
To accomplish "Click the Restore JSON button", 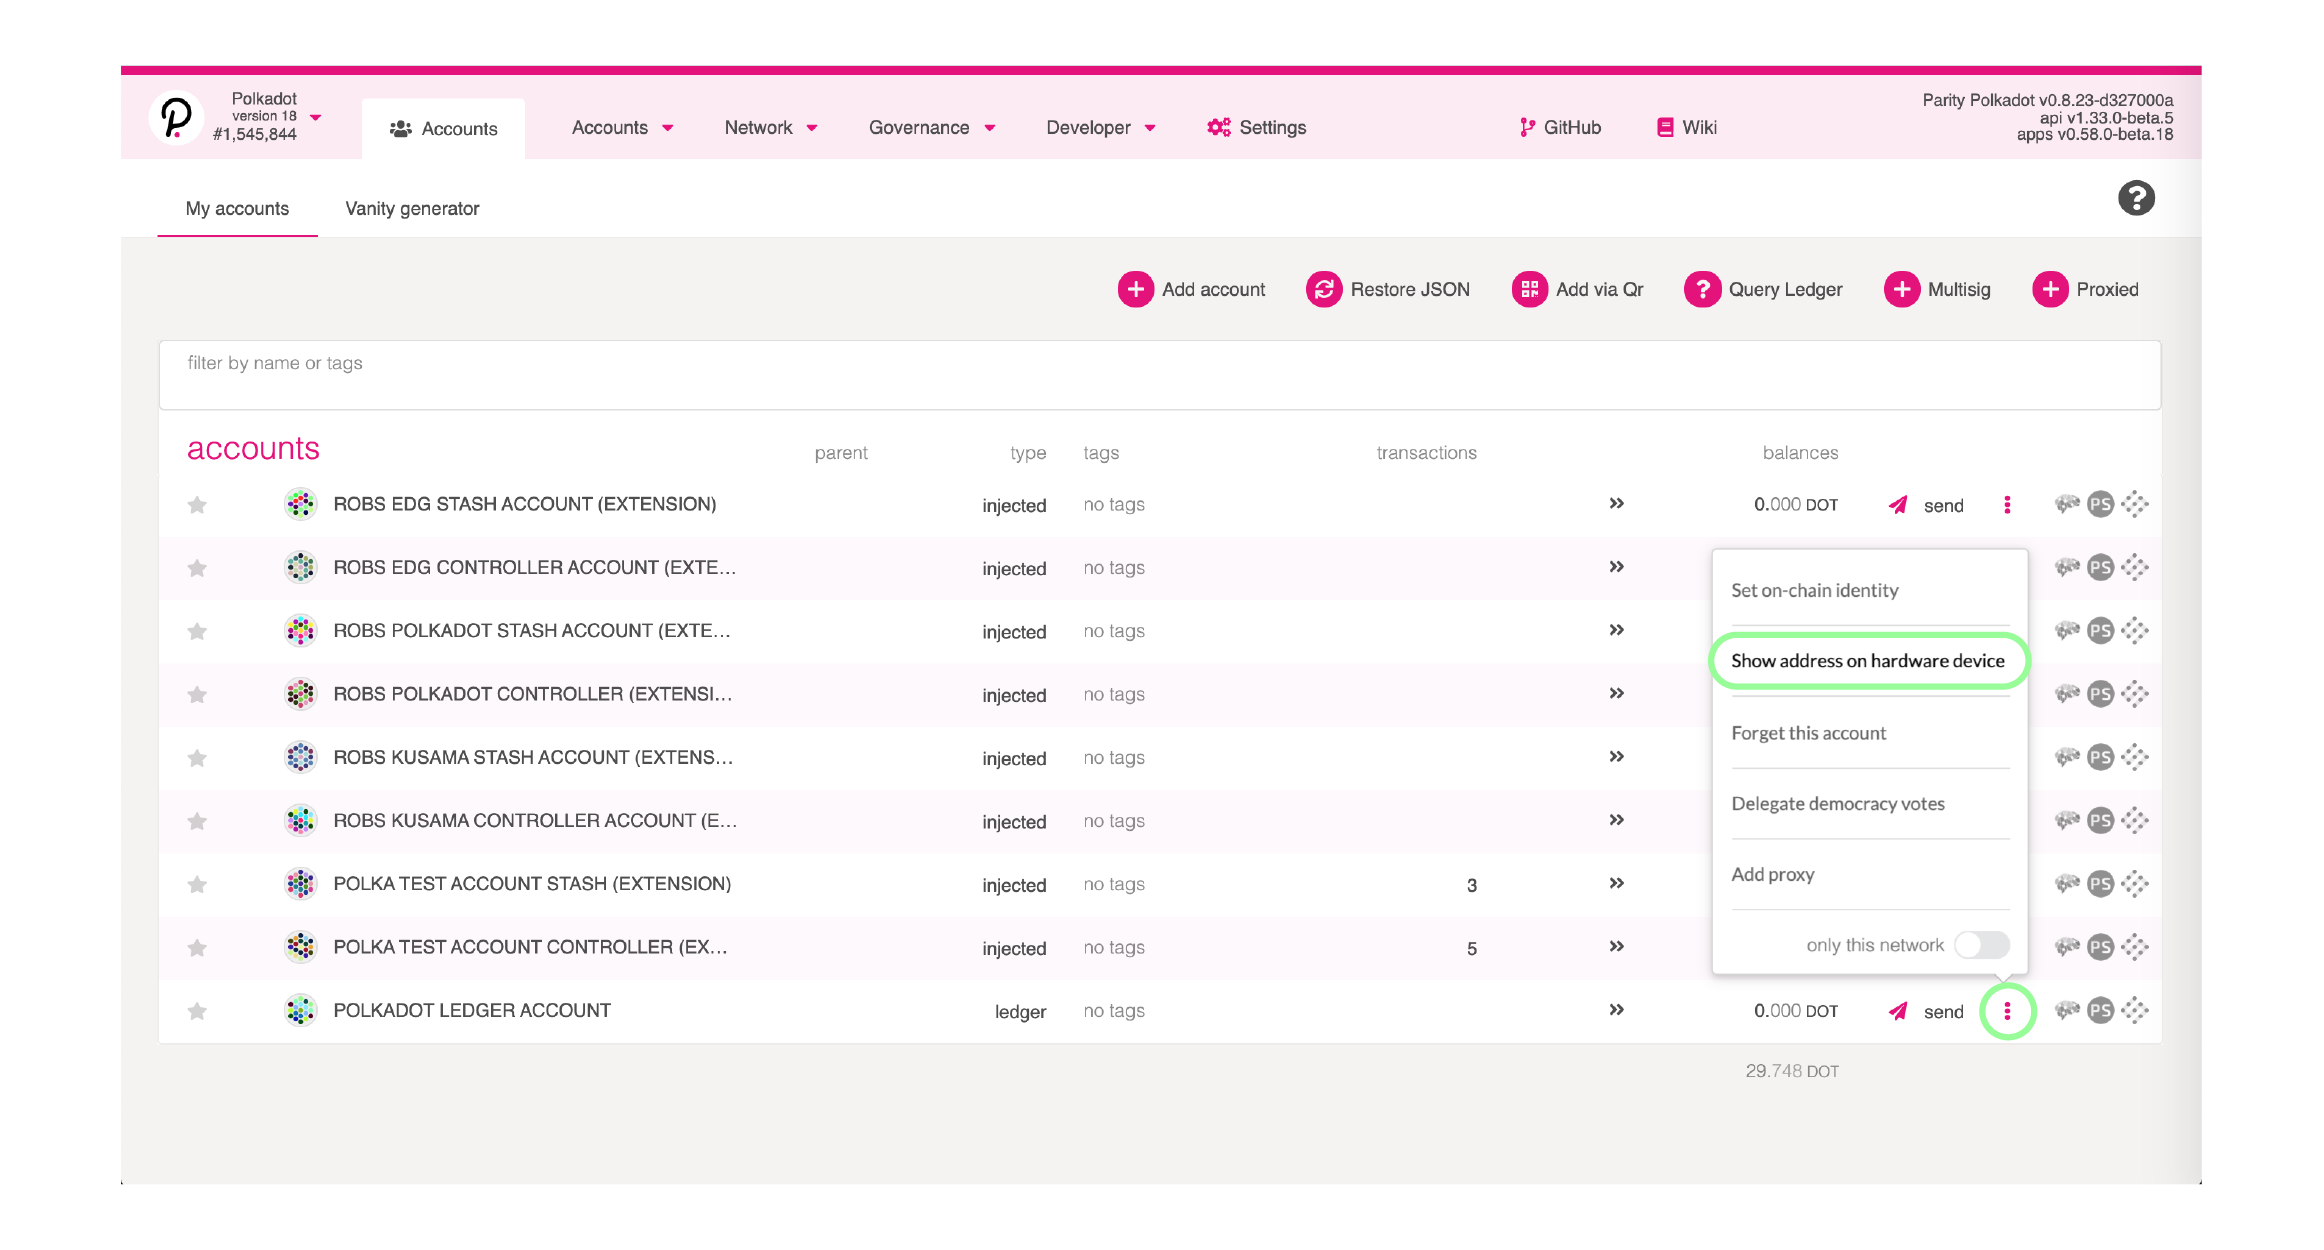I will pyautogui.click(x=1388, y=289).
